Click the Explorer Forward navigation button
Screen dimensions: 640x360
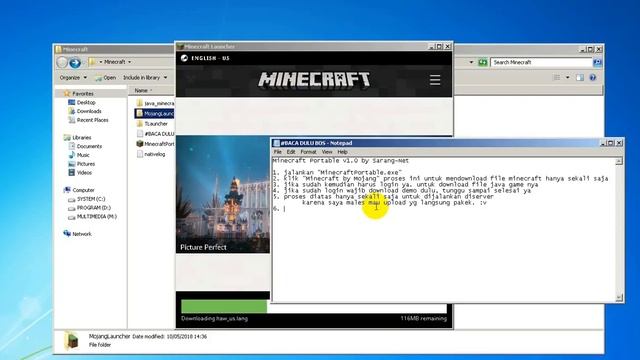click(75, 62)
